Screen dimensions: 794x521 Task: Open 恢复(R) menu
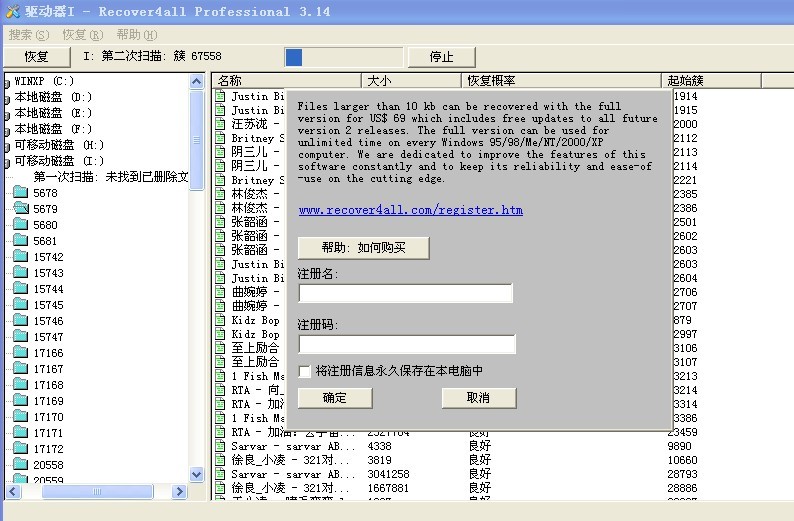(83, 35)
